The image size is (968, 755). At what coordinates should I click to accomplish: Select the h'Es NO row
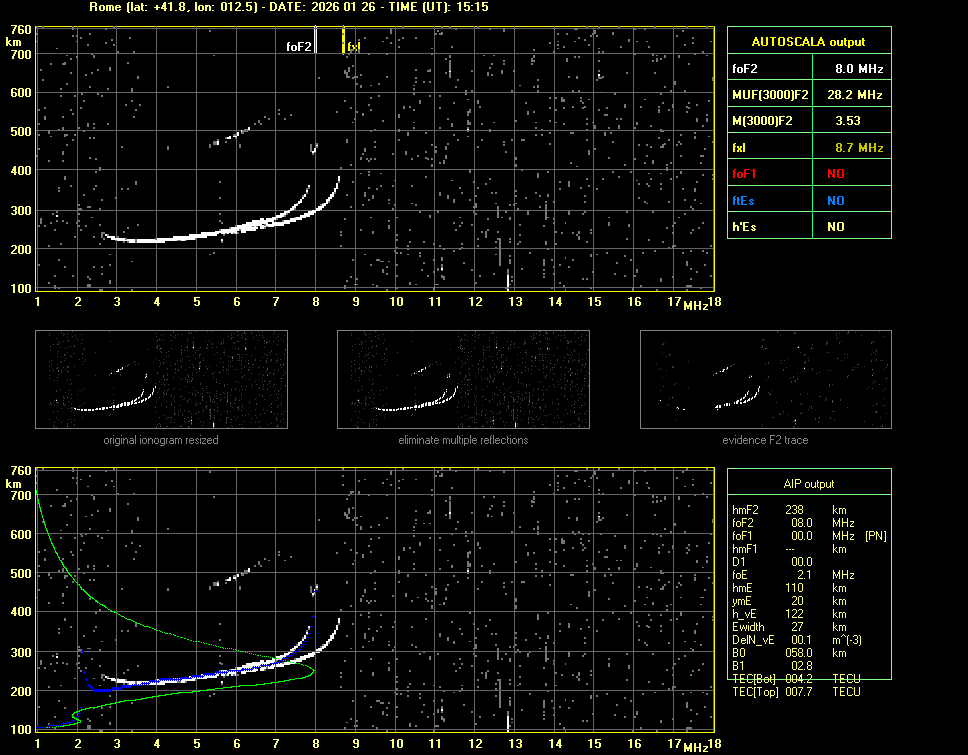click(x=808, y=227)
